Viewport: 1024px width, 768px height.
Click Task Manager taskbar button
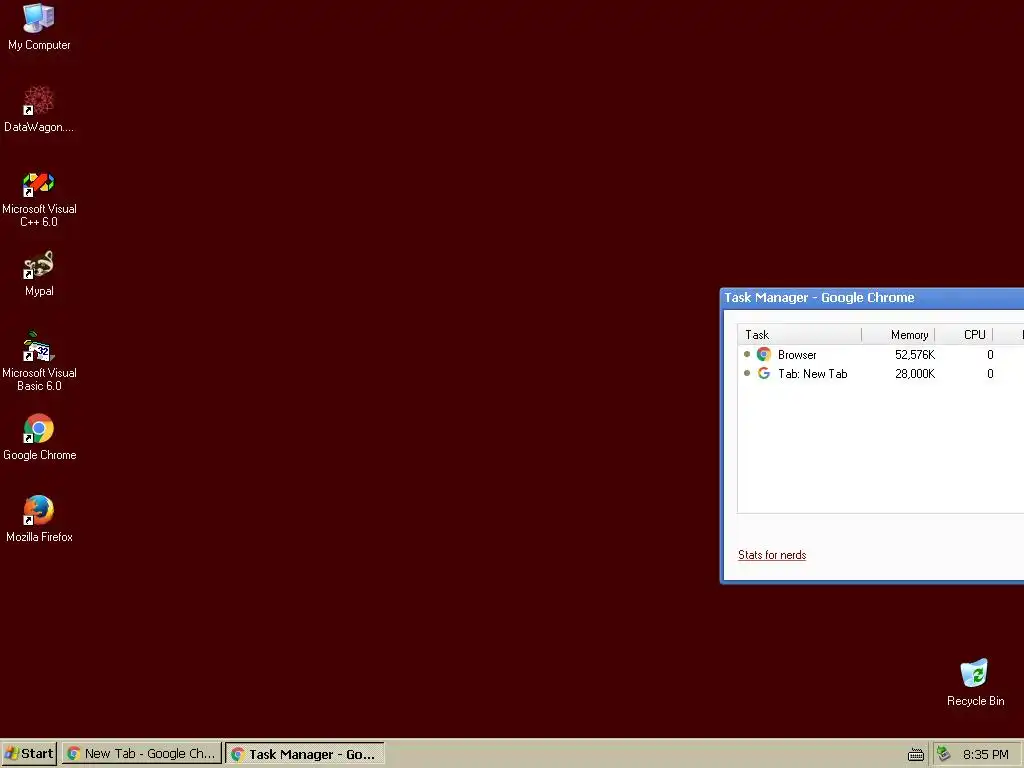coord(305,754)
